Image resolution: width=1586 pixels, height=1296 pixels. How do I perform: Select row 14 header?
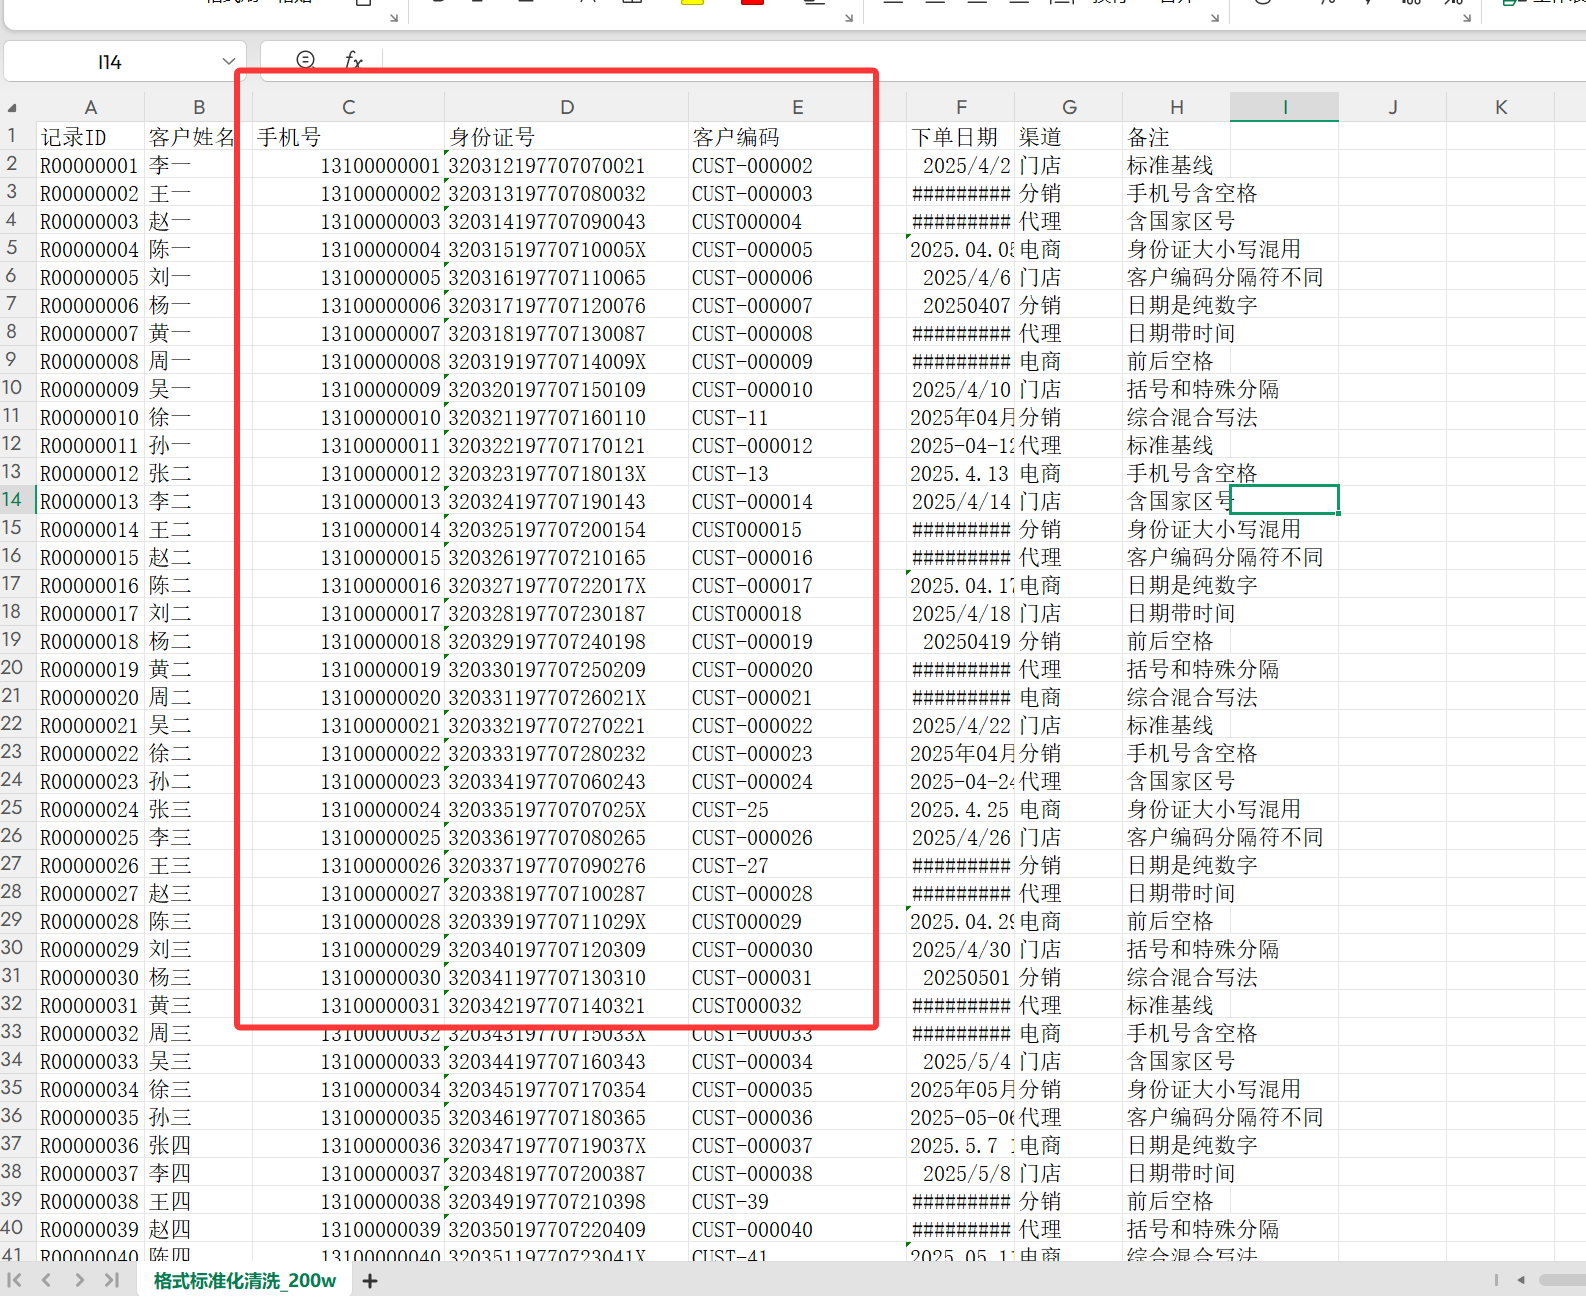click(12, 500)
